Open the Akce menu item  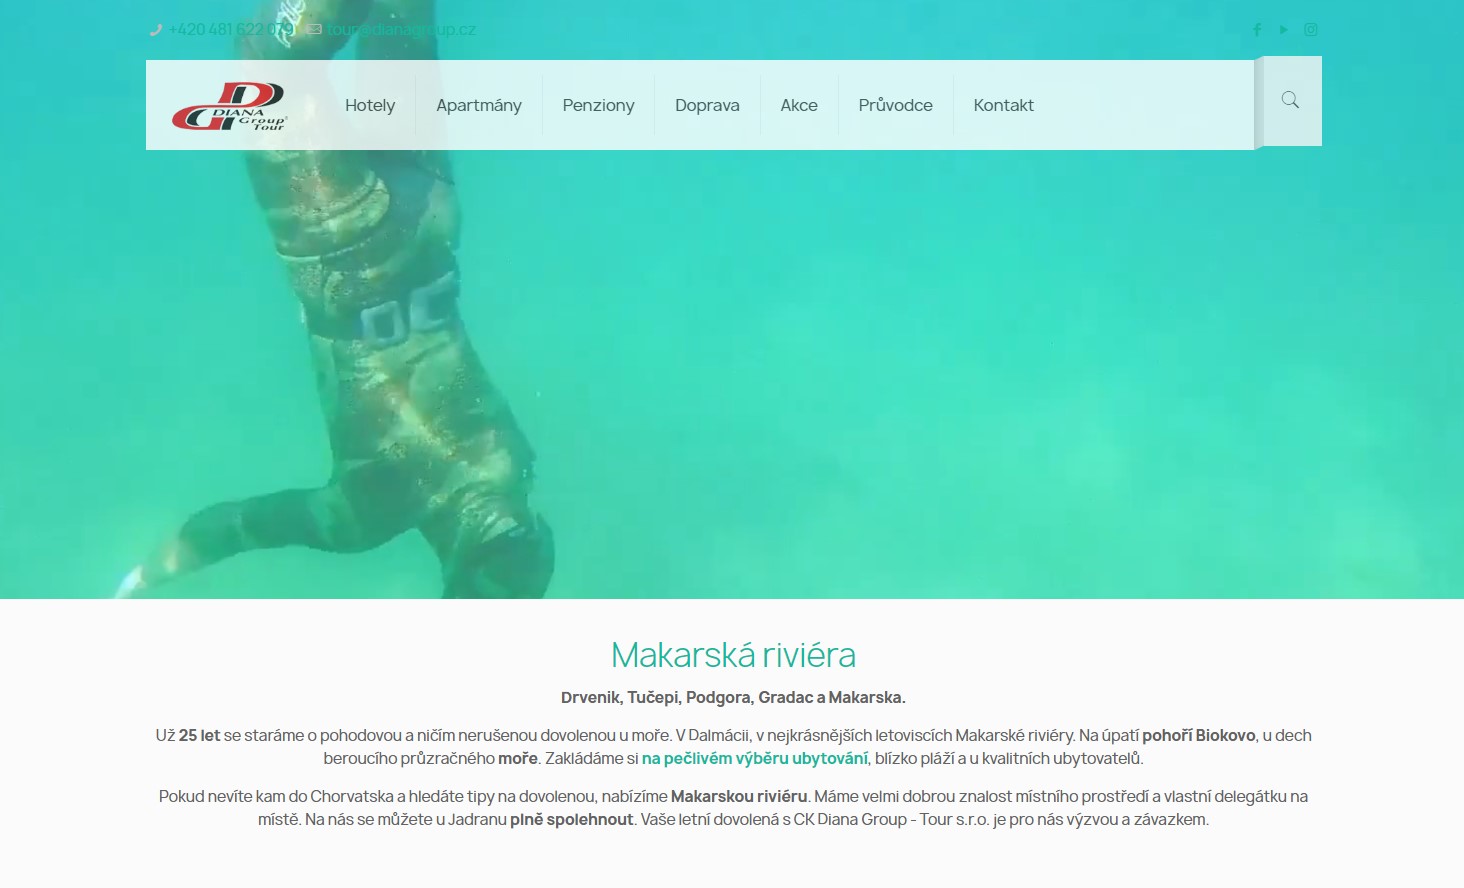[x=799, y=105]
